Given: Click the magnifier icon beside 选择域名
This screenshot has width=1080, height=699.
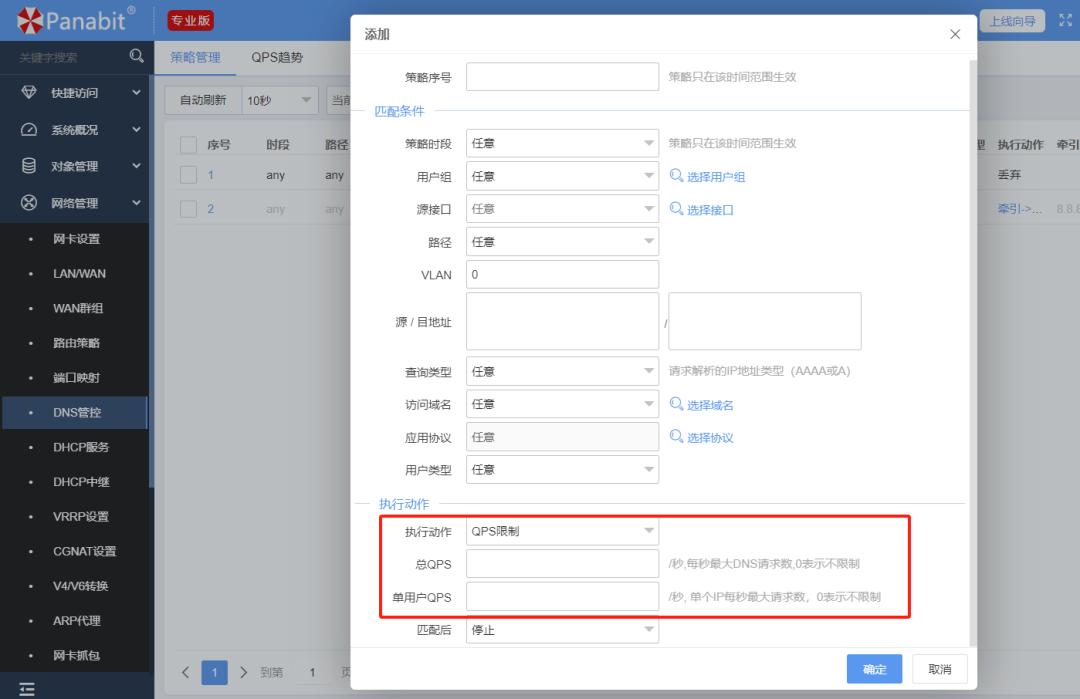Looking at the screenshot, I should coord(677,404).
